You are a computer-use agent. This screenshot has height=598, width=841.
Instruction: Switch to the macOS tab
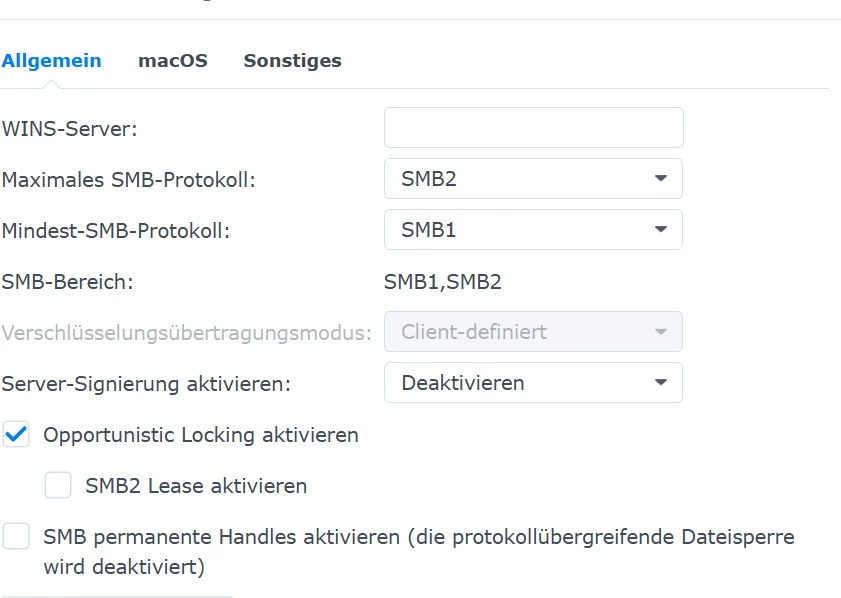[x=173, y=61]
